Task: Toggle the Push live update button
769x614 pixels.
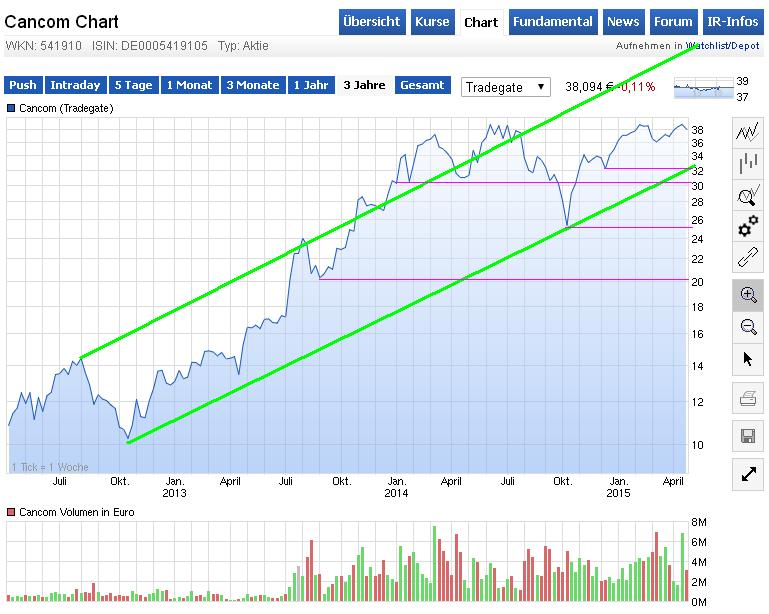Action: coord(23,86)
